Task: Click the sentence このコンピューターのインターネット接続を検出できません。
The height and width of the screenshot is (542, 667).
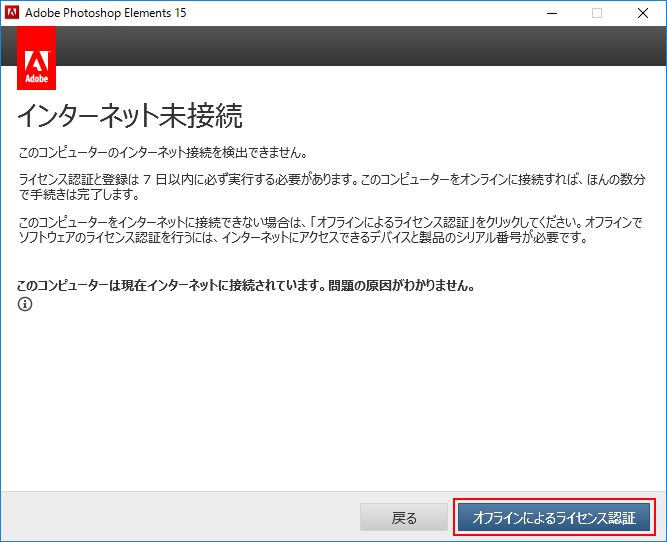Action: [163, 152]
